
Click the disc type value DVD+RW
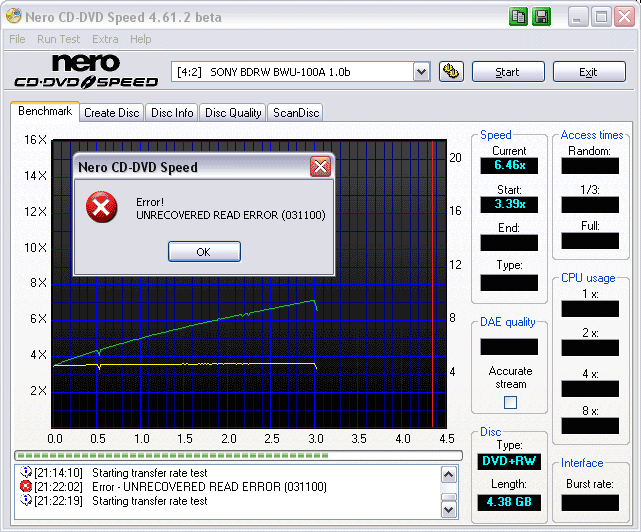(509, 461)
